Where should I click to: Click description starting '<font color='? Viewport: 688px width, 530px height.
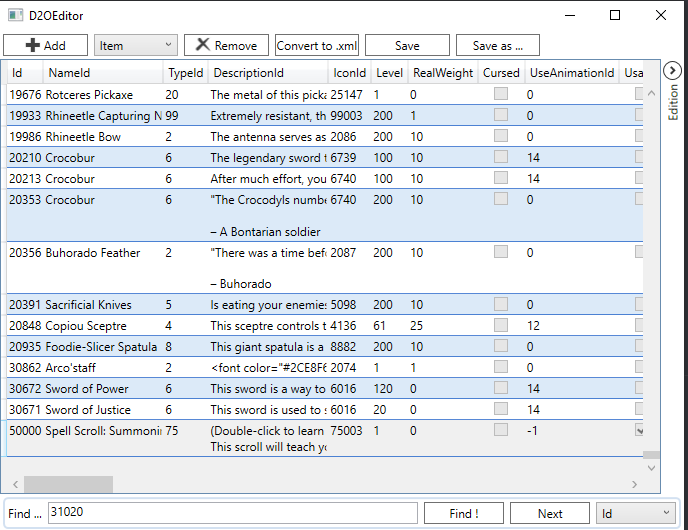[268, 368]
